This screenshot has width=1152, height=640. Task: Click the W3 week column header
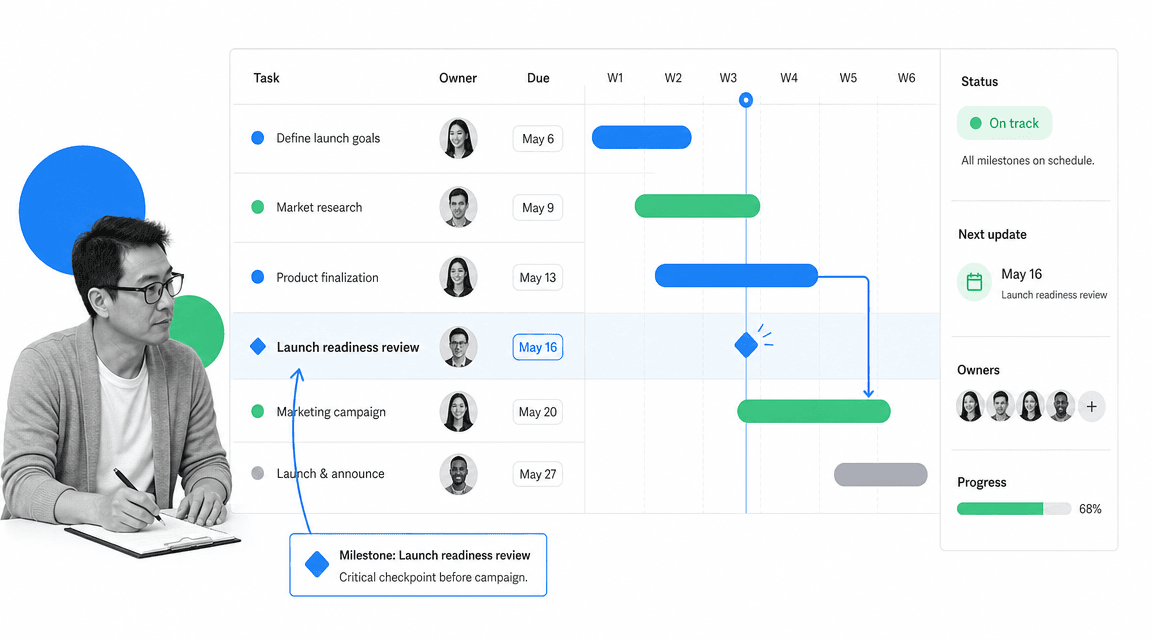(x=728, y=78)
